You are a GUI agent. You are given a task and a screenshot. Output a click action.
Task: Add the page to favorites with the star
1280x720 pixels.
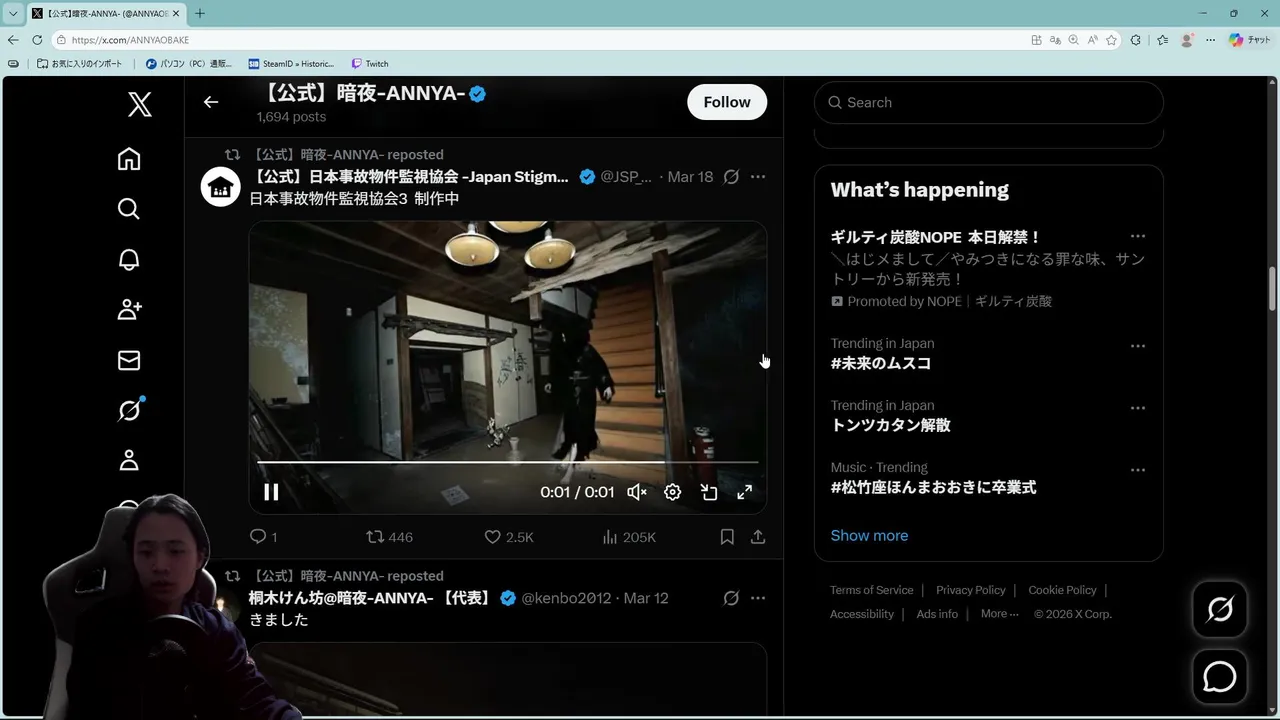coord(1111,40)
